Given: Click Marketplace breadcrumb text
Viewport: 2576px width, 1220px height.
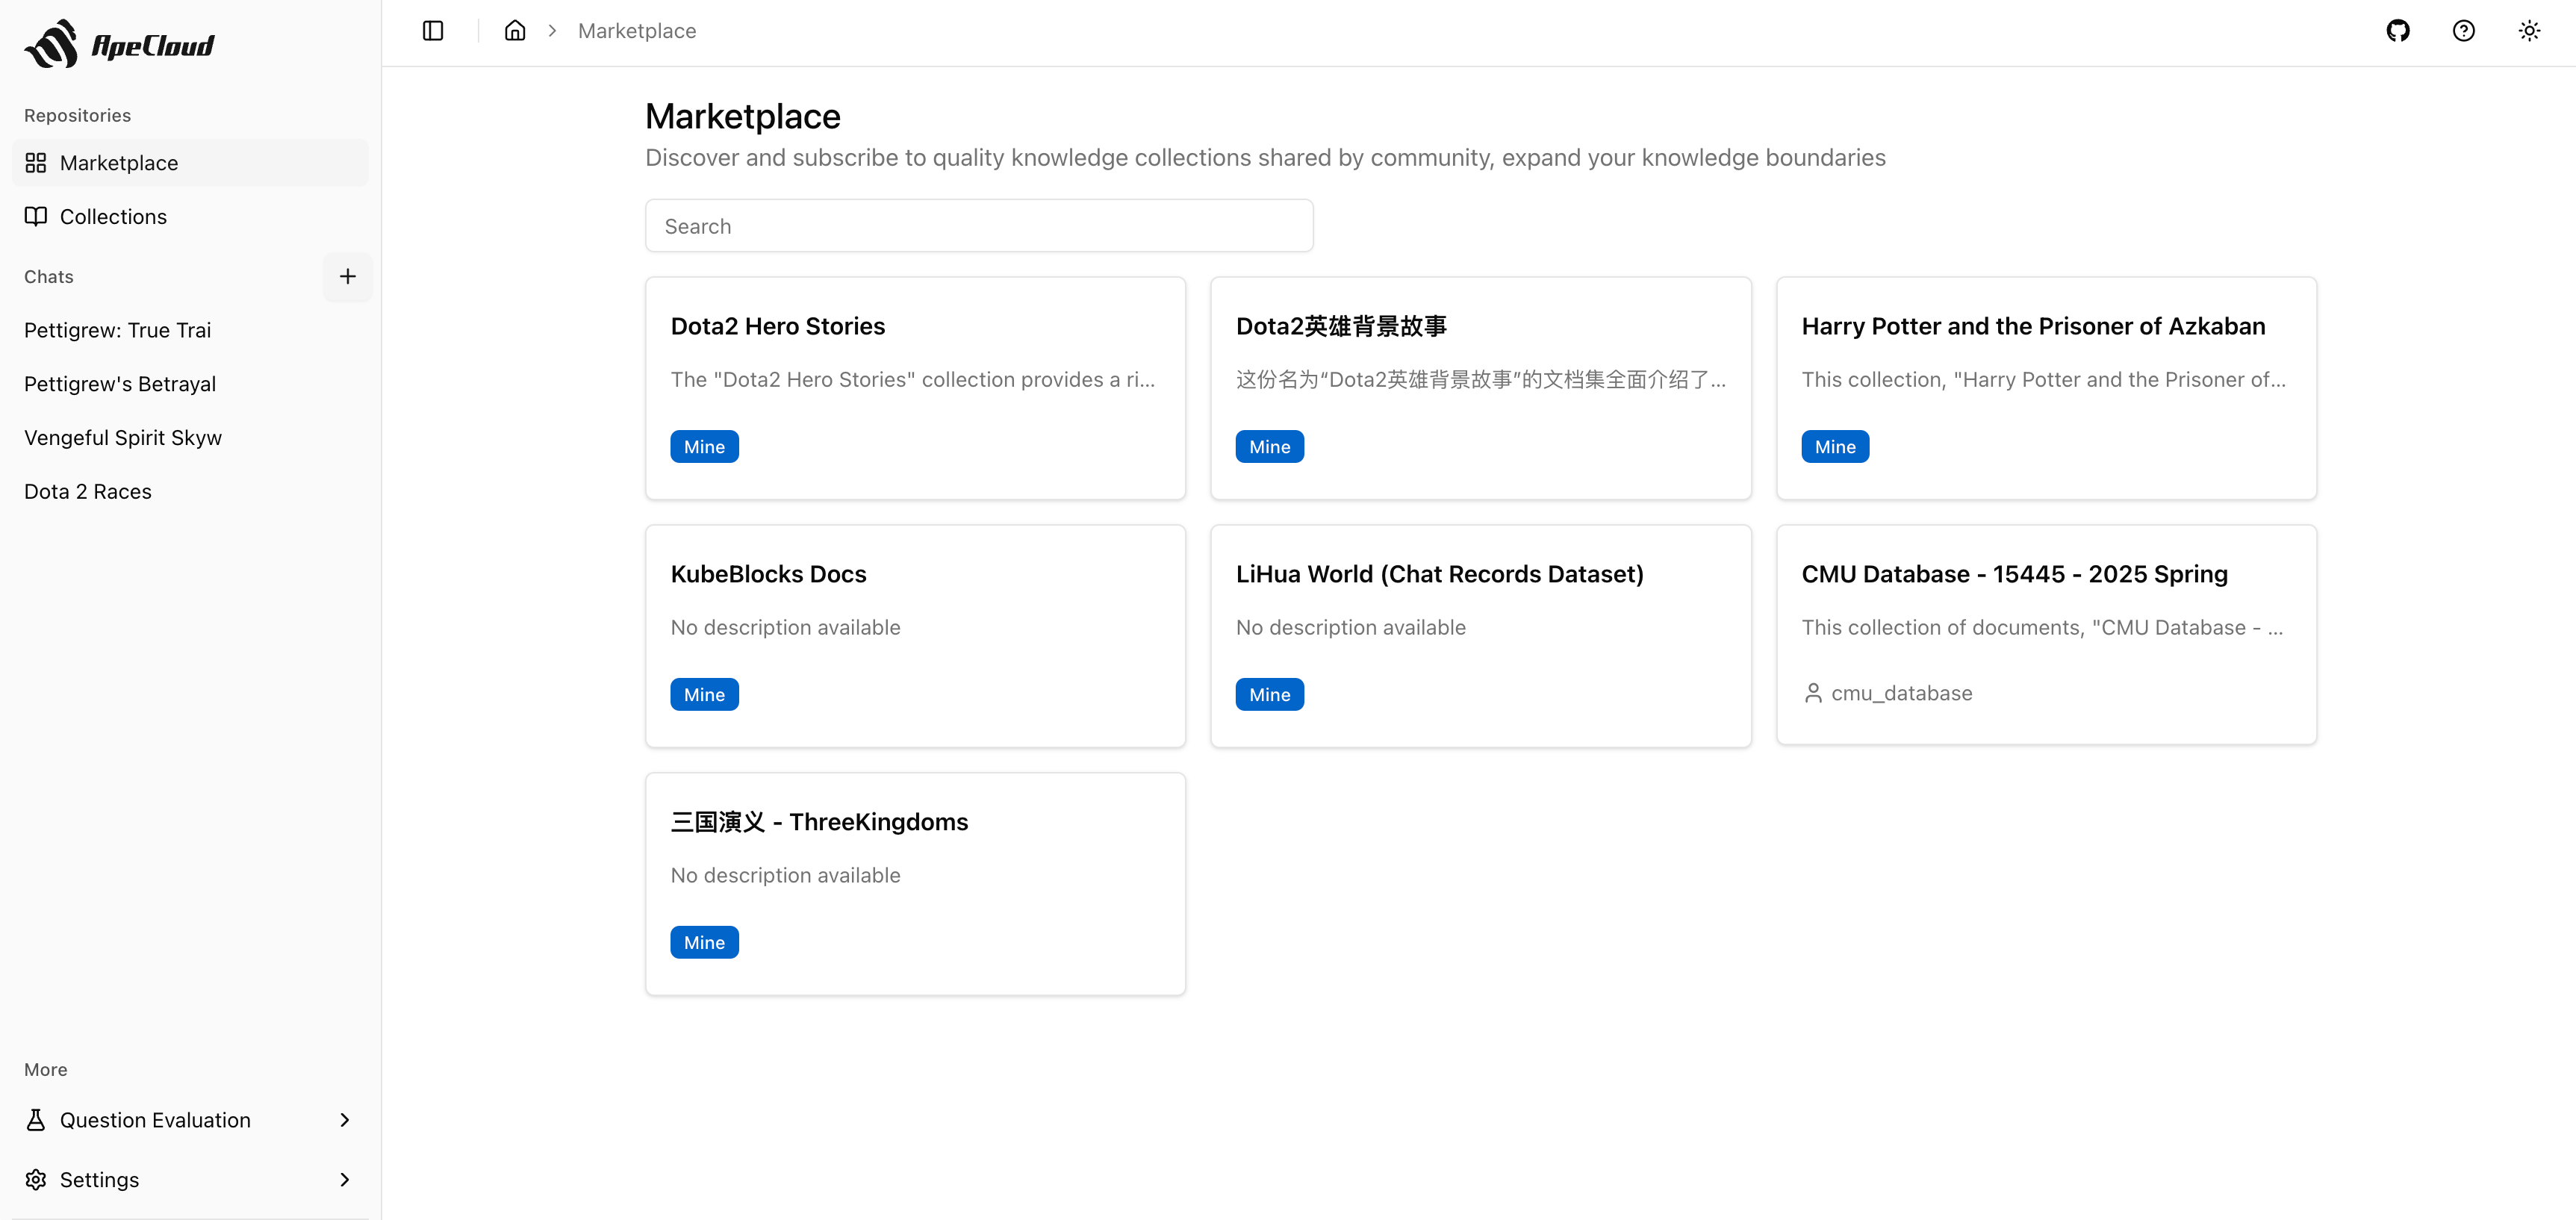Looking at the screenshot, I should click(x=637, y=31).
